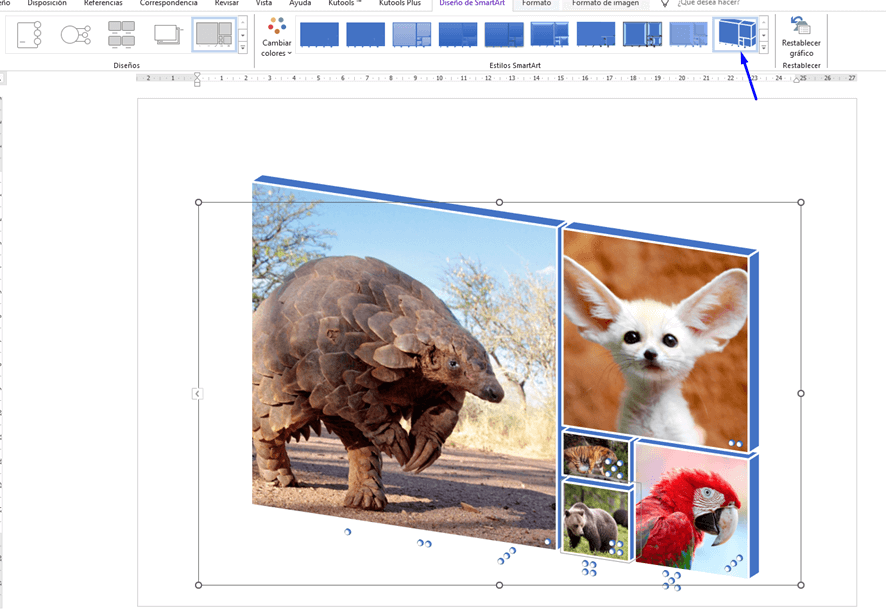Open the Cambiar colores dropdown
Viewport: 886px width, 615px height.
point(276,37)
